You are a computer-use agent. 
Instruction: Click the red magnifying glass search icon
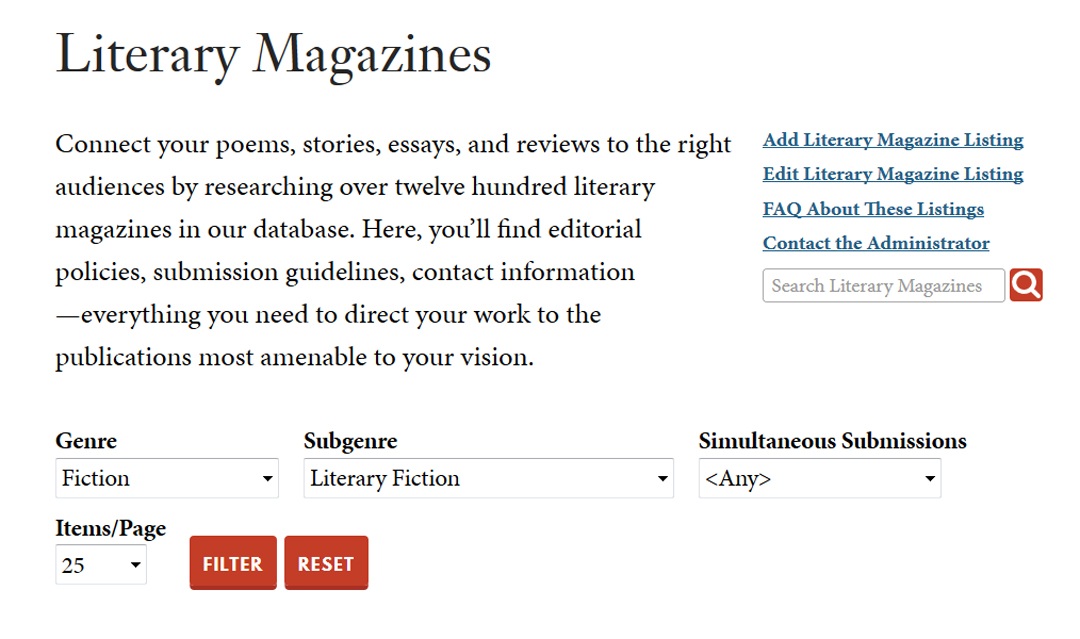point(1026,285)
